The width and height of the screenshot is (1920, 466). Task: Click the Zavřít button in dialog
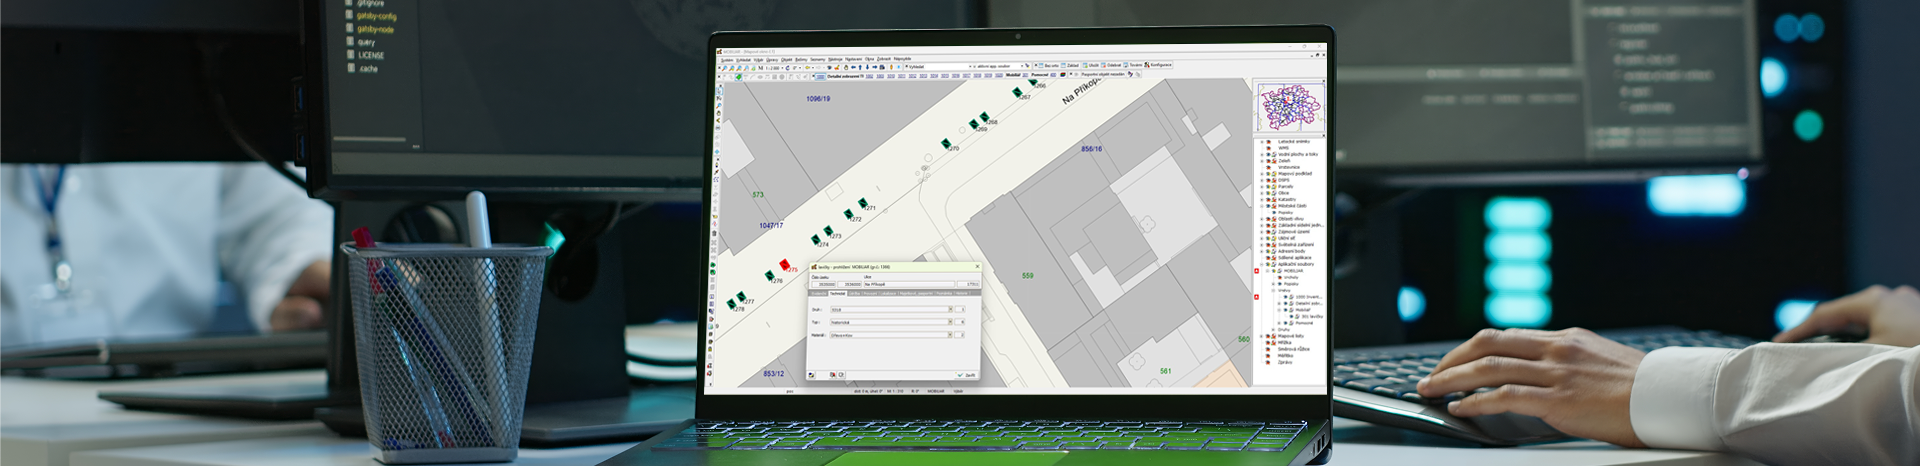(967, 375)
